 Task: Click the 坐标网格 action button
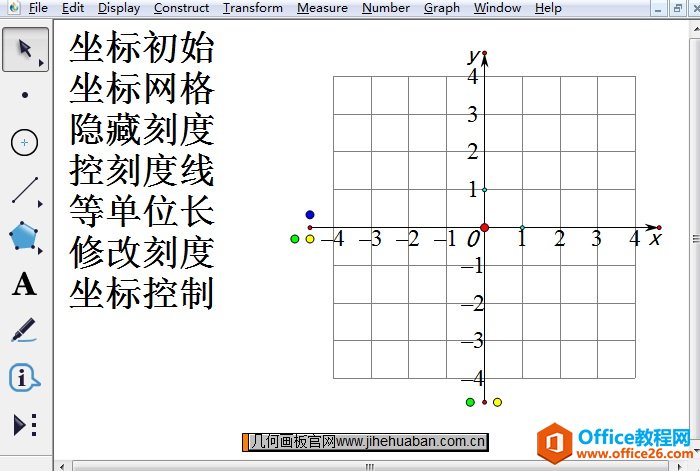click(x=142, y=88)
